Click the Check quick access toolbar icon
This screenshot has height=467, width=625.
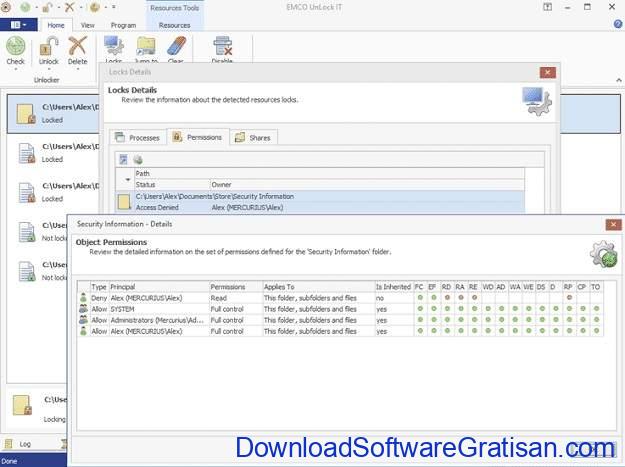pyautogui.click(x=25, y=7)
